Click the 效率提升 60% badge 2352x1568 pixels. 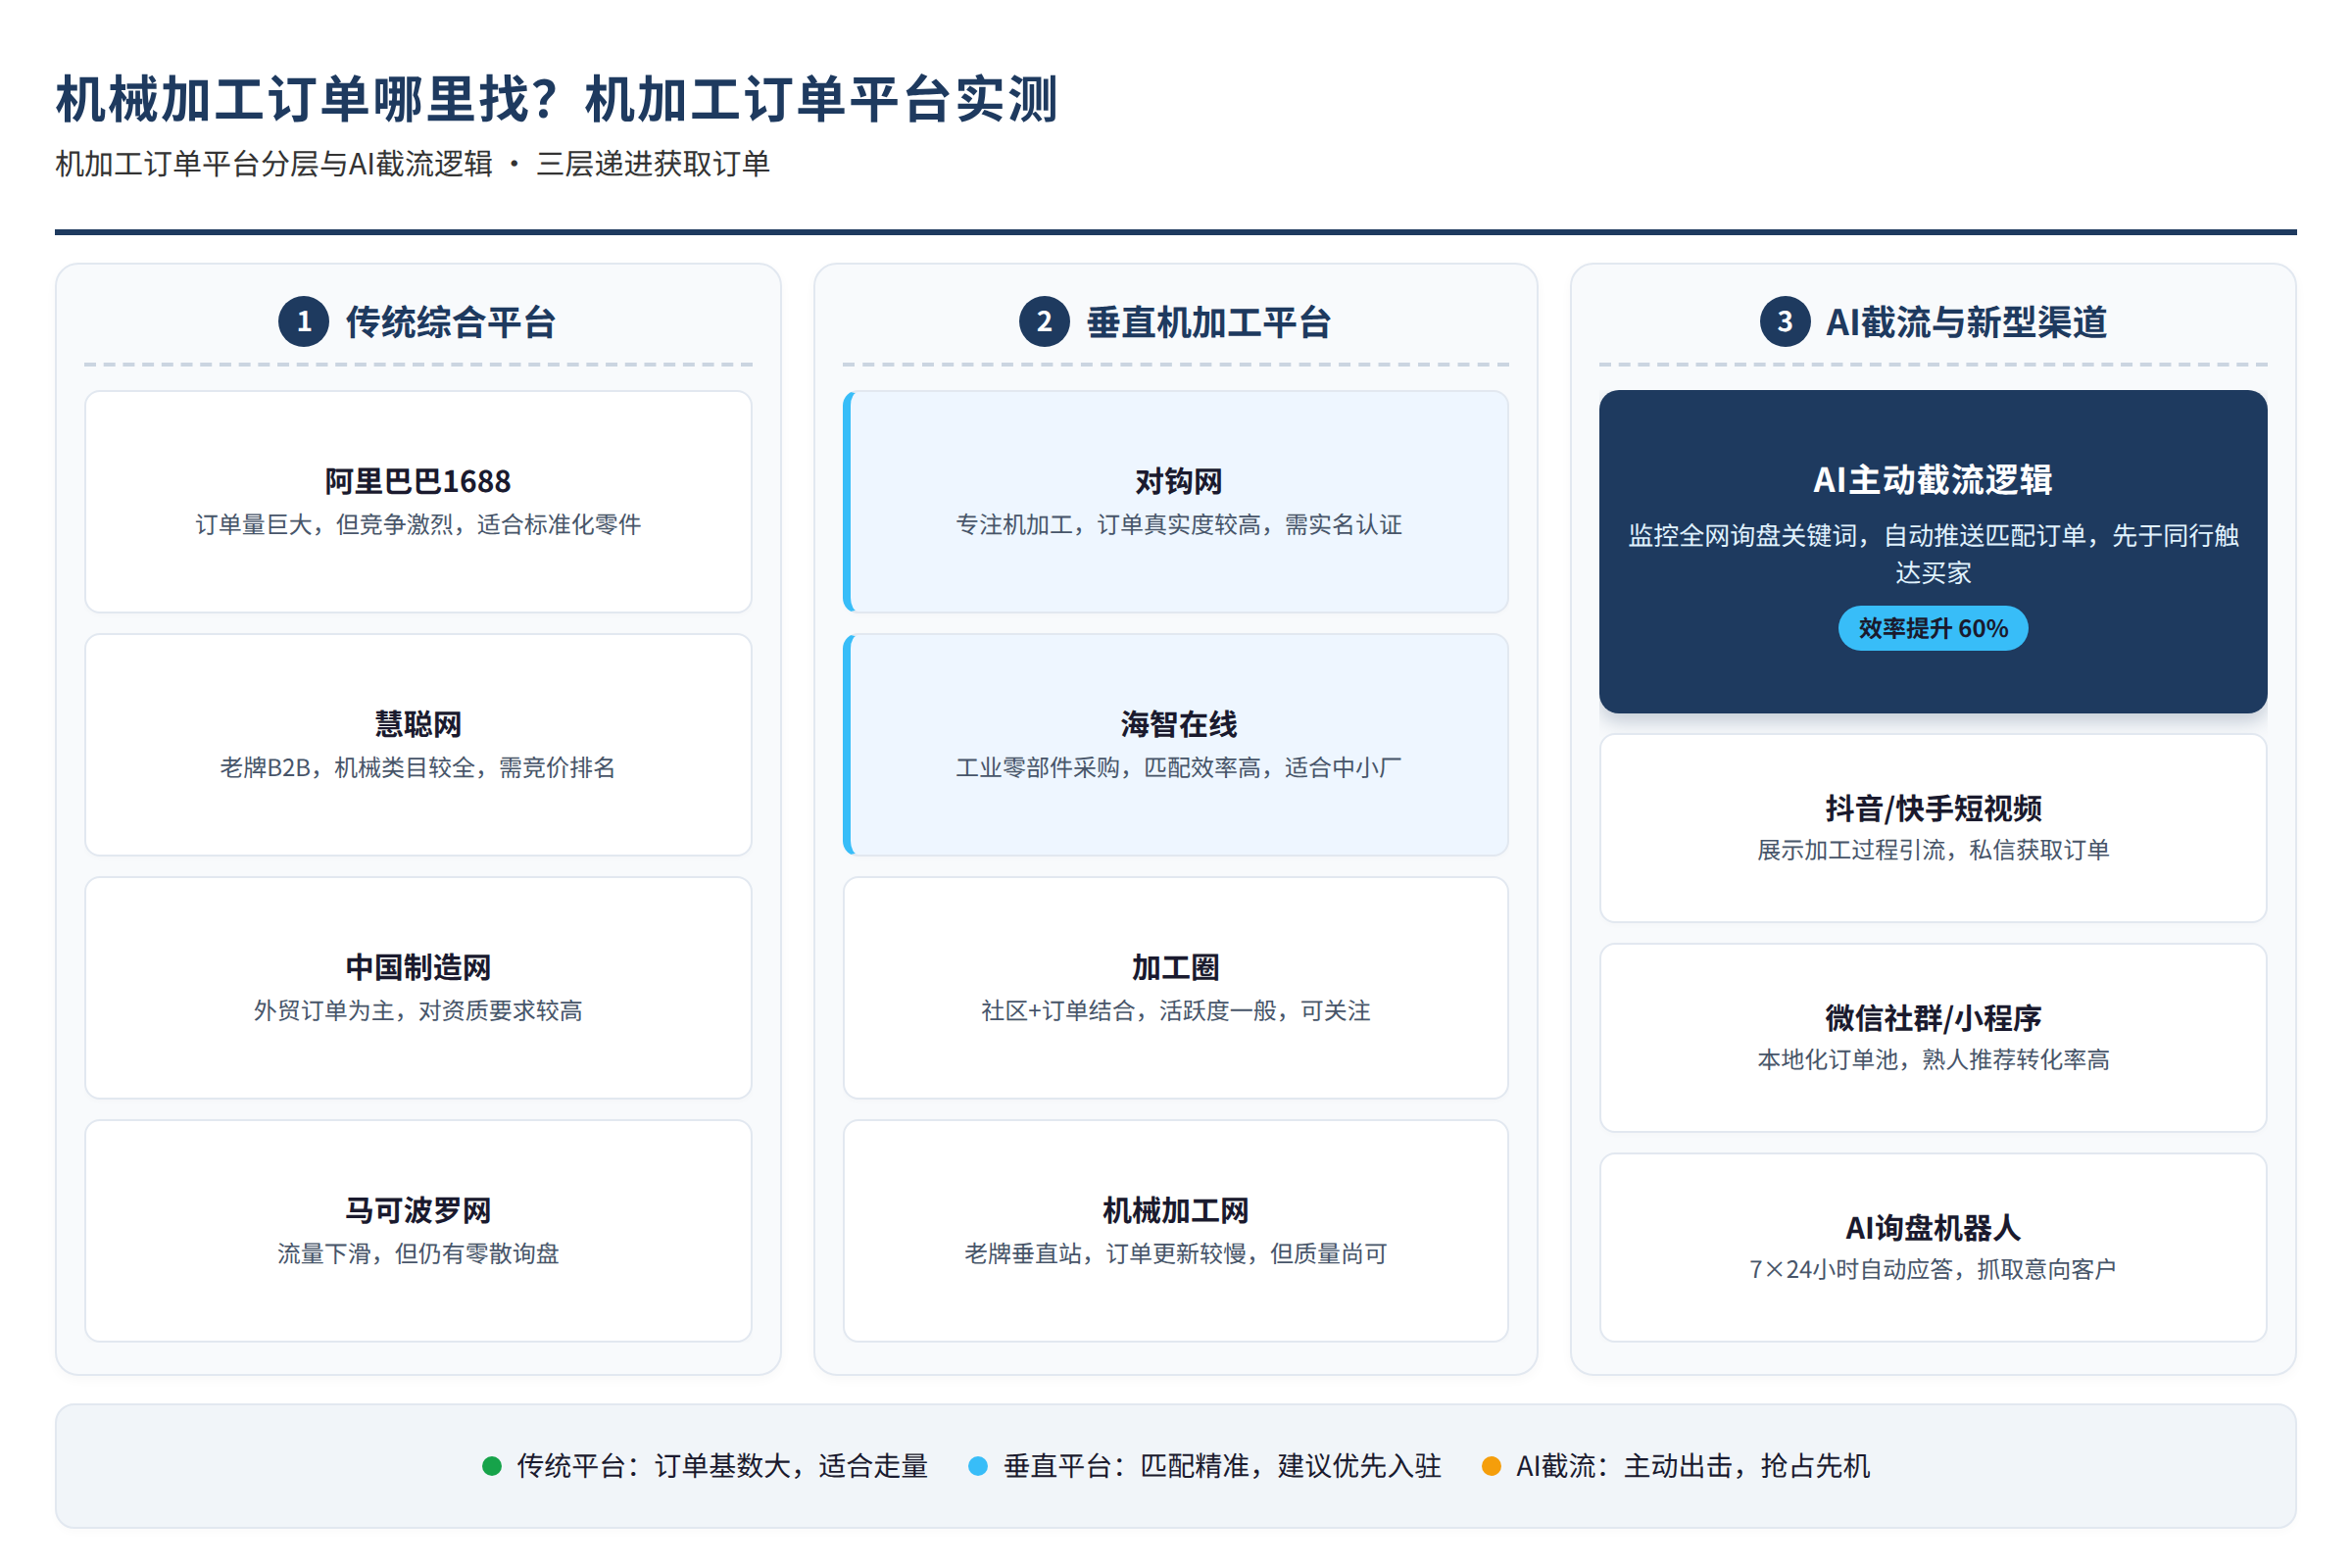(1933, 628)
